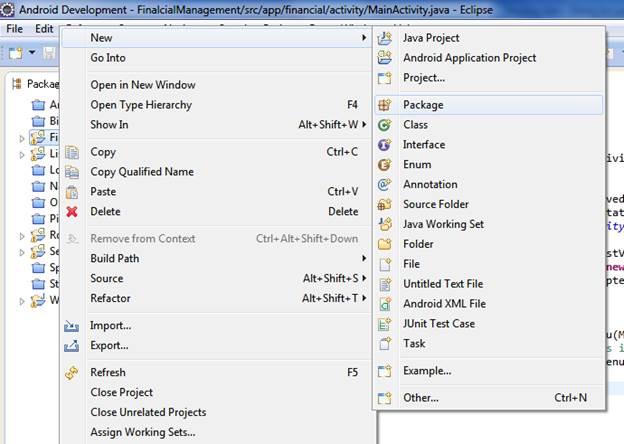This screenshot has width=624, height=444.
Task: Select Open in New Window
Action: 215,85
